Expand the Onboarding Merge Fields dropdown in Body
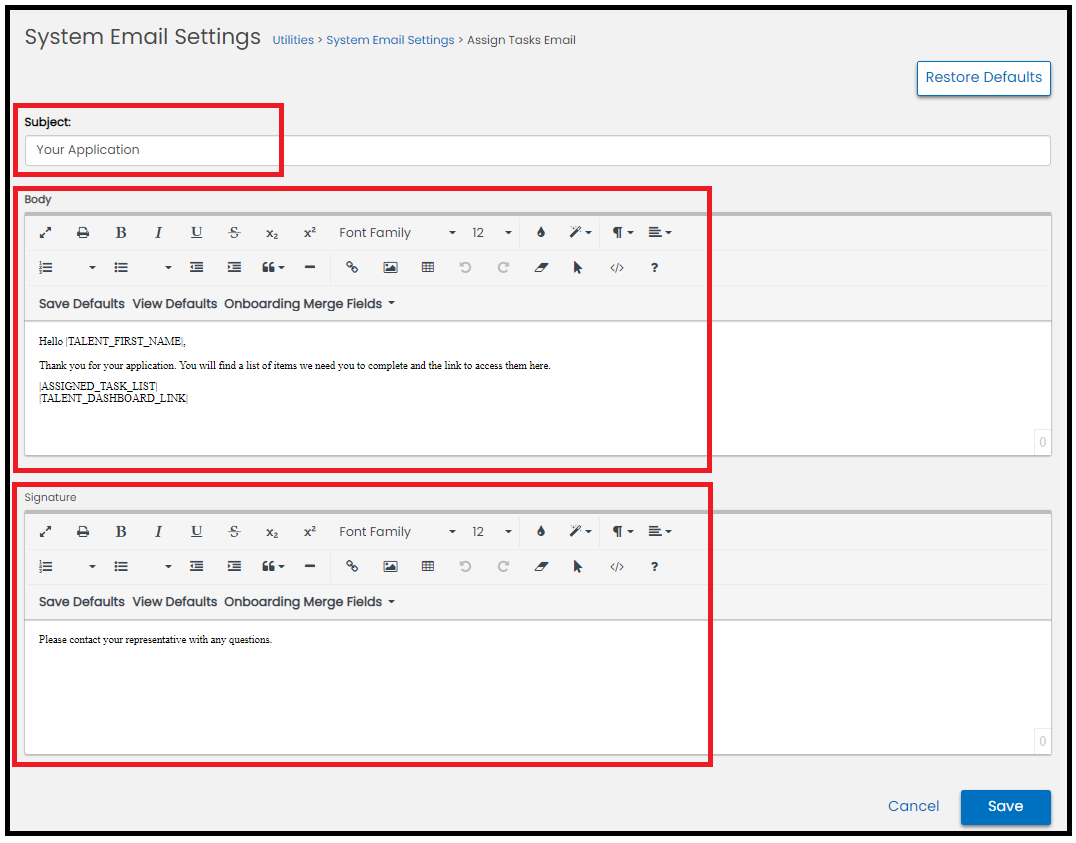 coord(310,303)
